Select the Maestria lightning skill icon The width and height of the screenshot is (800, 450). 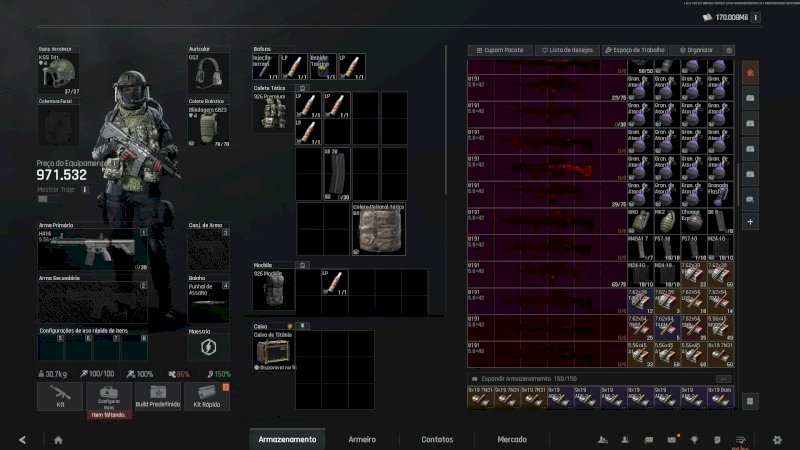pos(208,347)
